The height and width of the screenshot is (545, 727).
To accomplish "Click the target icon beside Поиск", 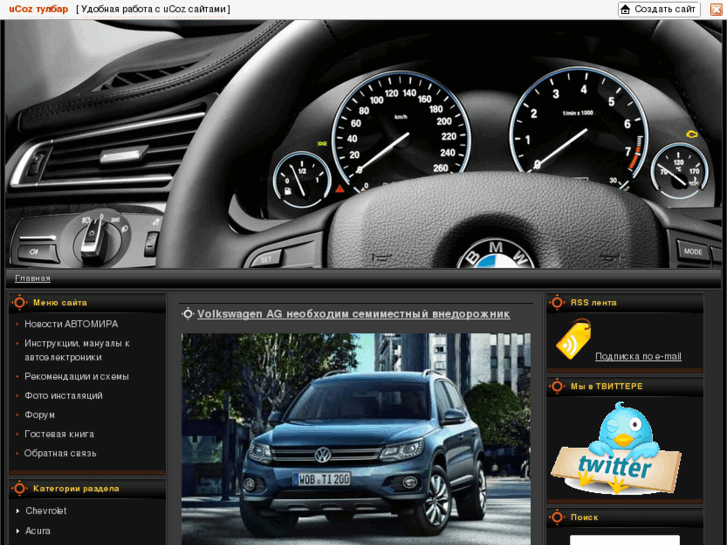I will click(557, 517).
